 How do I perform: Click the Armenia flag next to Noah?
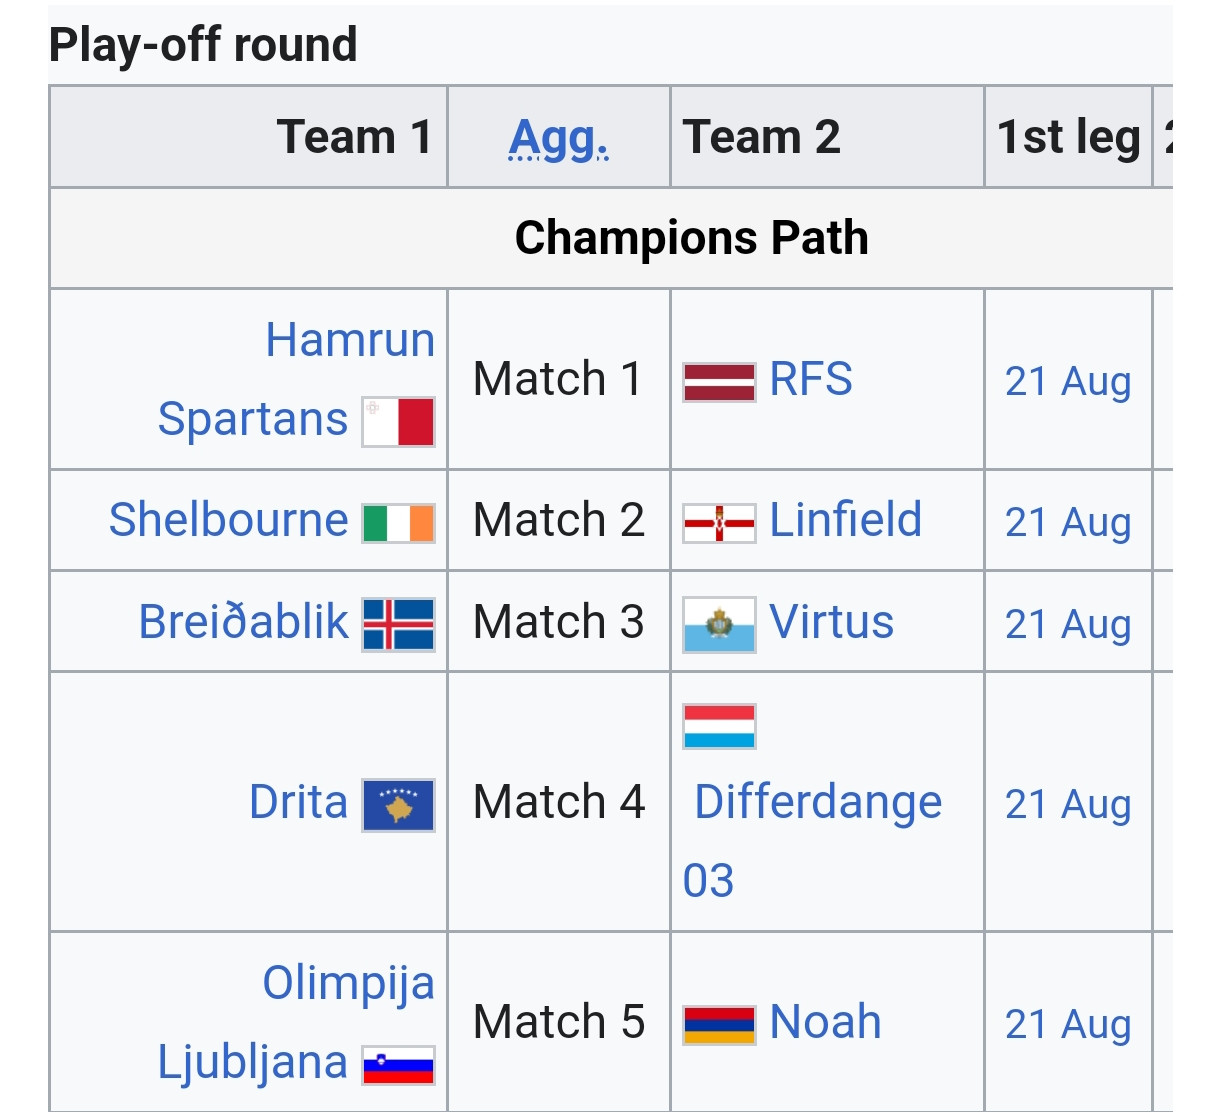point(719,1025)
